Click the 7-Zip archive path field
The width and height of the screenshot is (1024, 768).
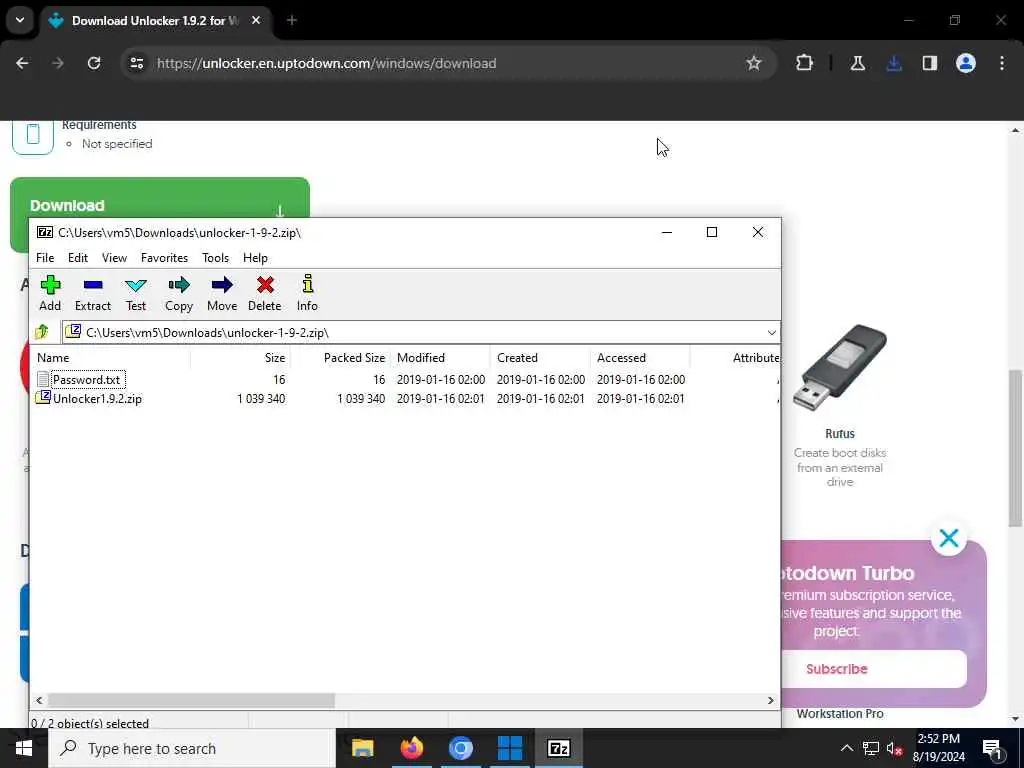click(x=421, y=332)
